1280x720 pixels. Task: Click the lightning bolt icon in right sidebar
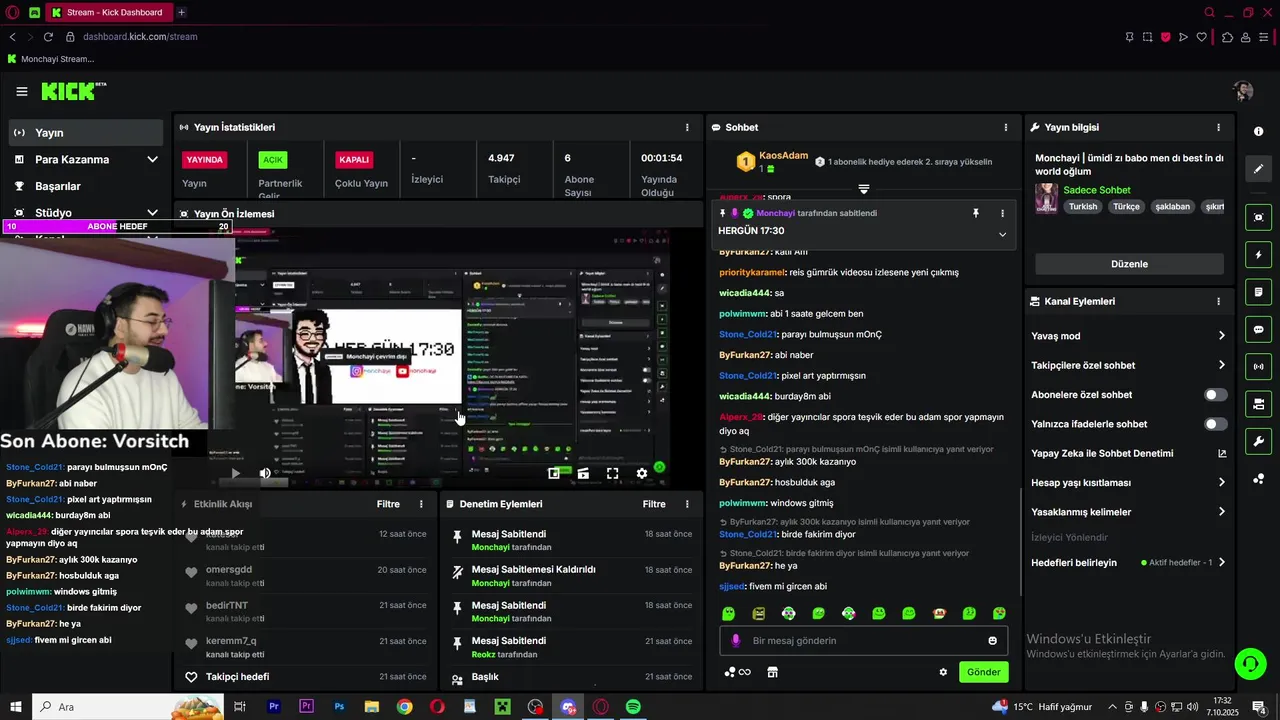tap(1258, 254)
